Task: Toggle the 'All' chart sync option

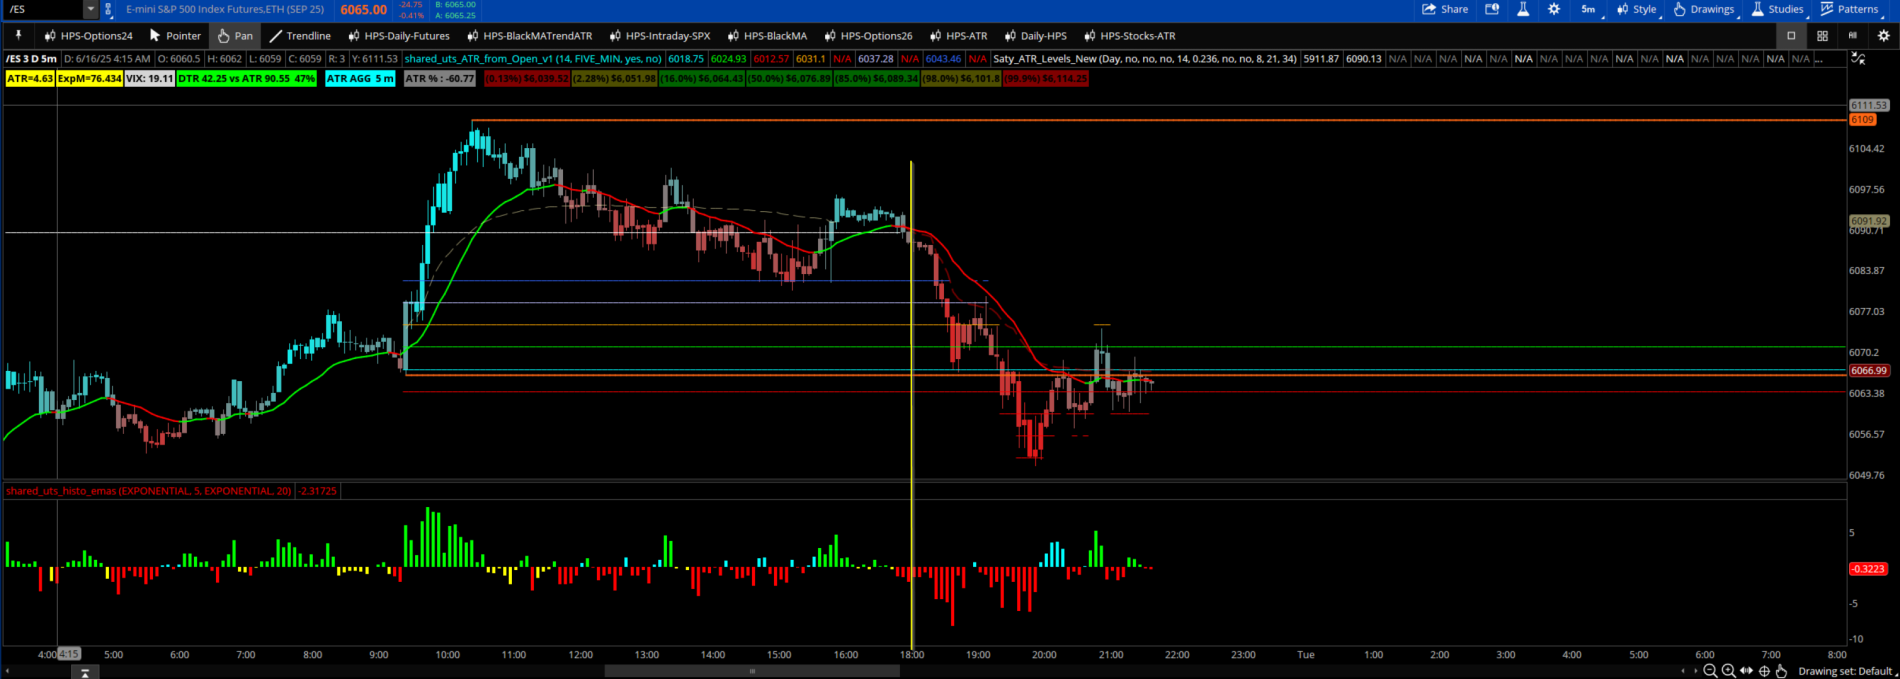Action: 1852,35
